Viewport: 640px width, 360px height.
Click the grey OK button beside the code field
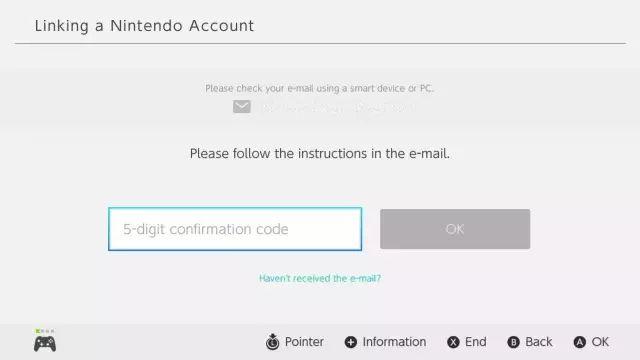click(455, 229)
